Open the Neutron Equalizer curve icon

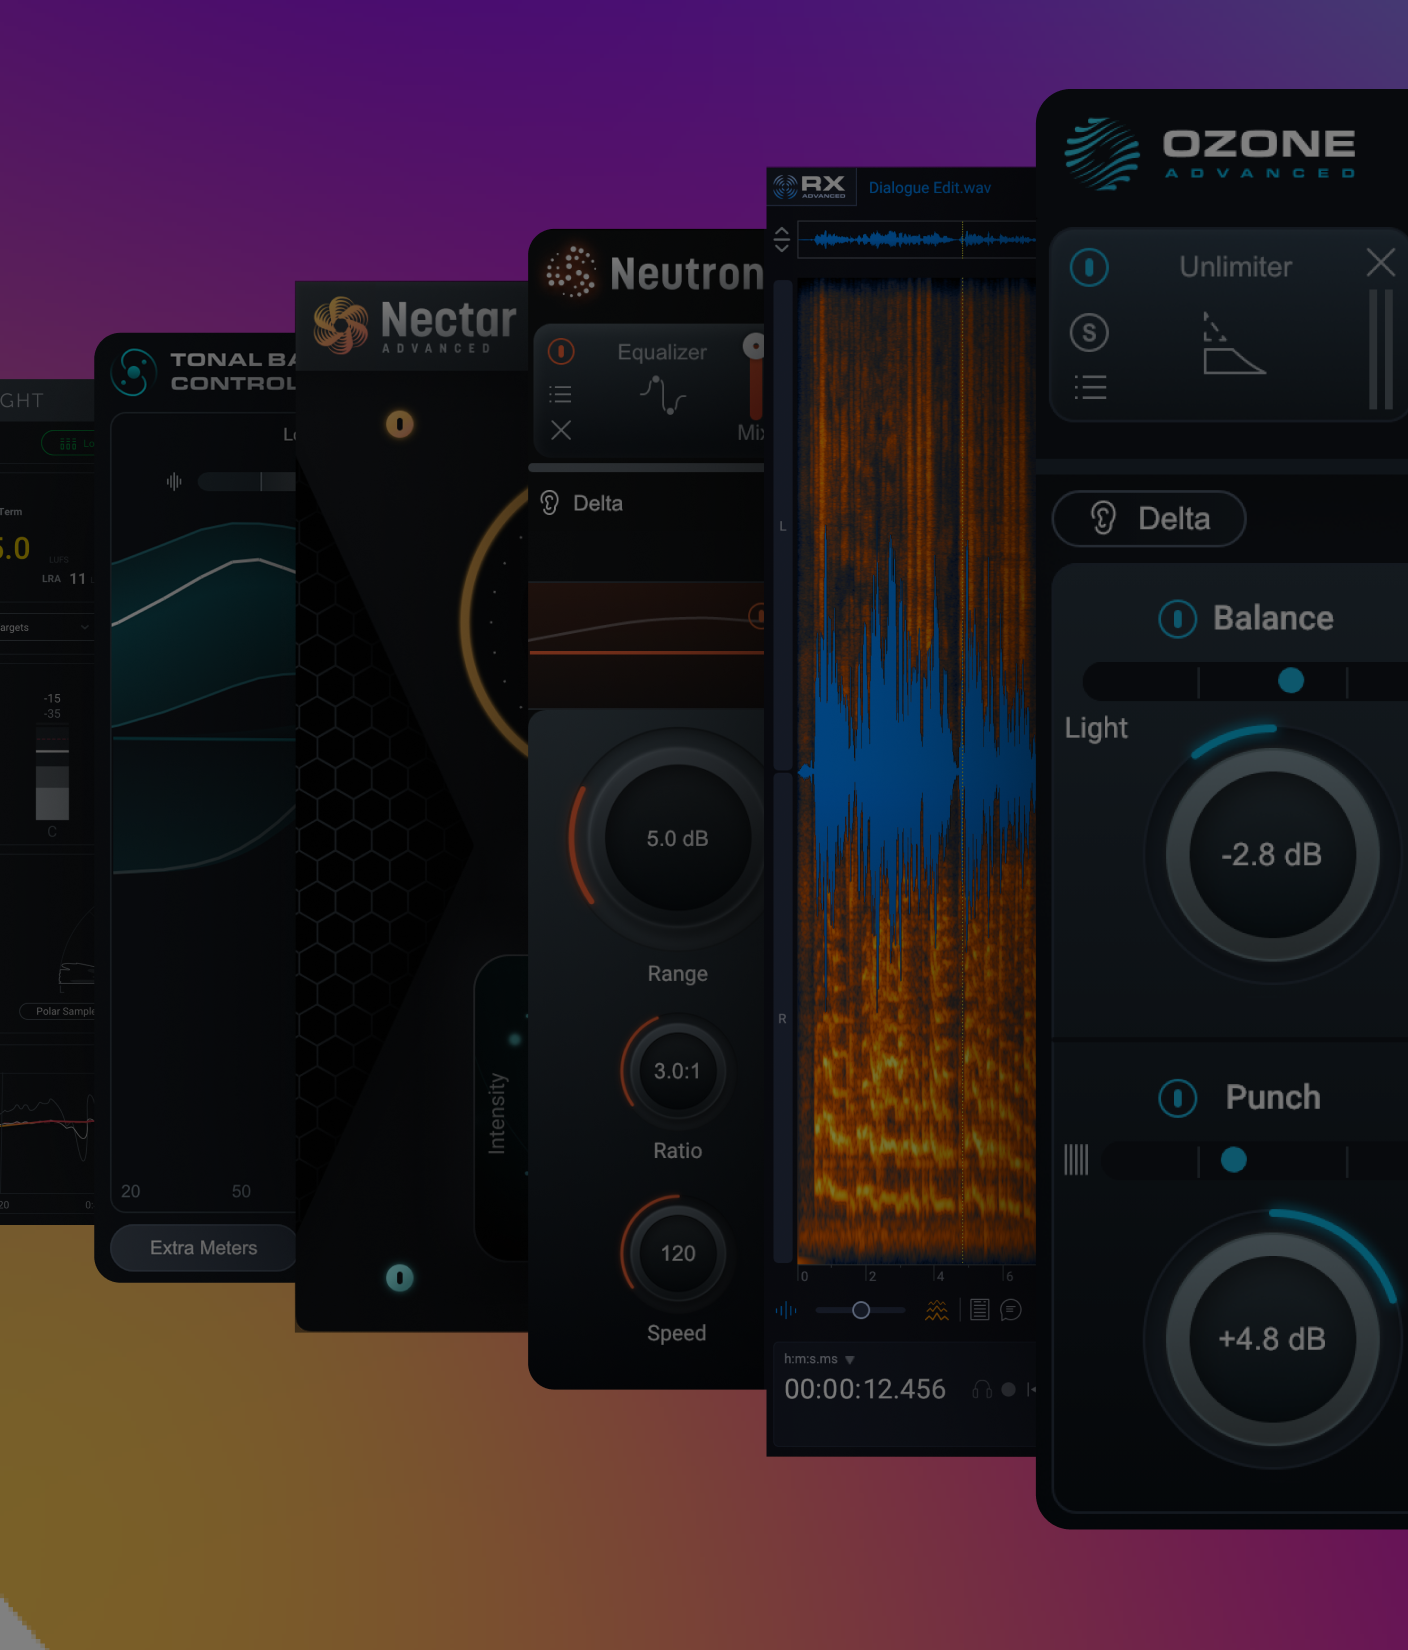pos(662,395)
